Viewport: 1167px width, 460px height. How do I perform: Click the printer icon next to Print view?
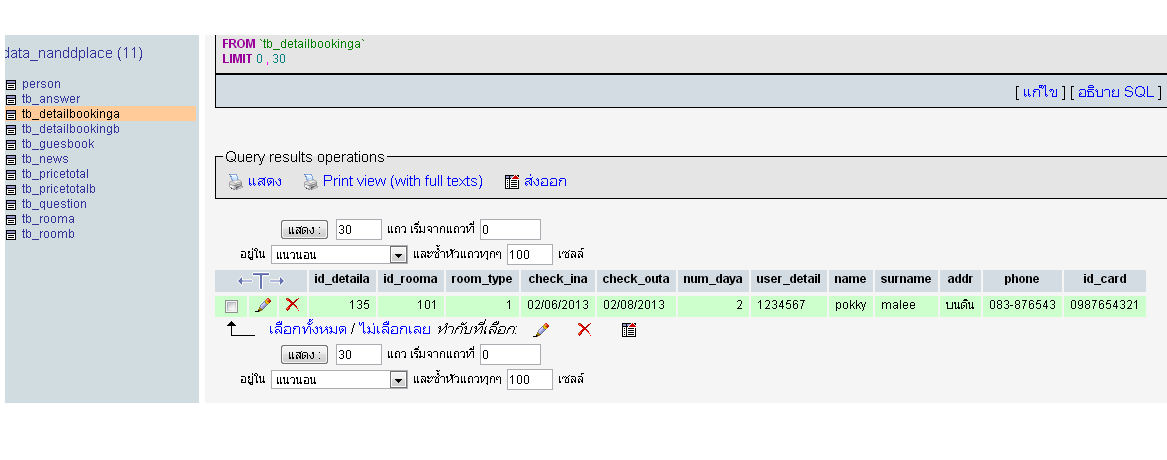tap(310, 182)
